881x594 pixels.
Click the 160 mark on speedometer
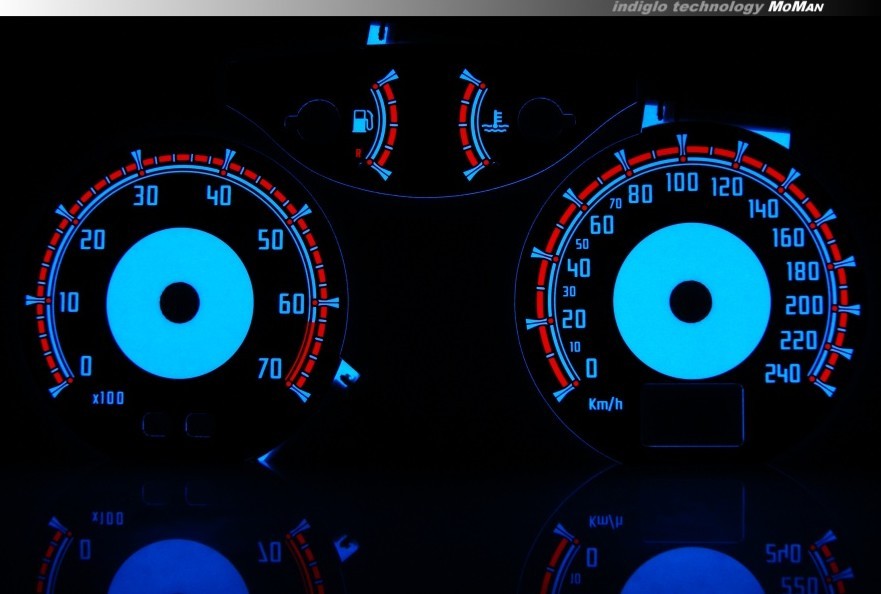[x=788, y=238]
